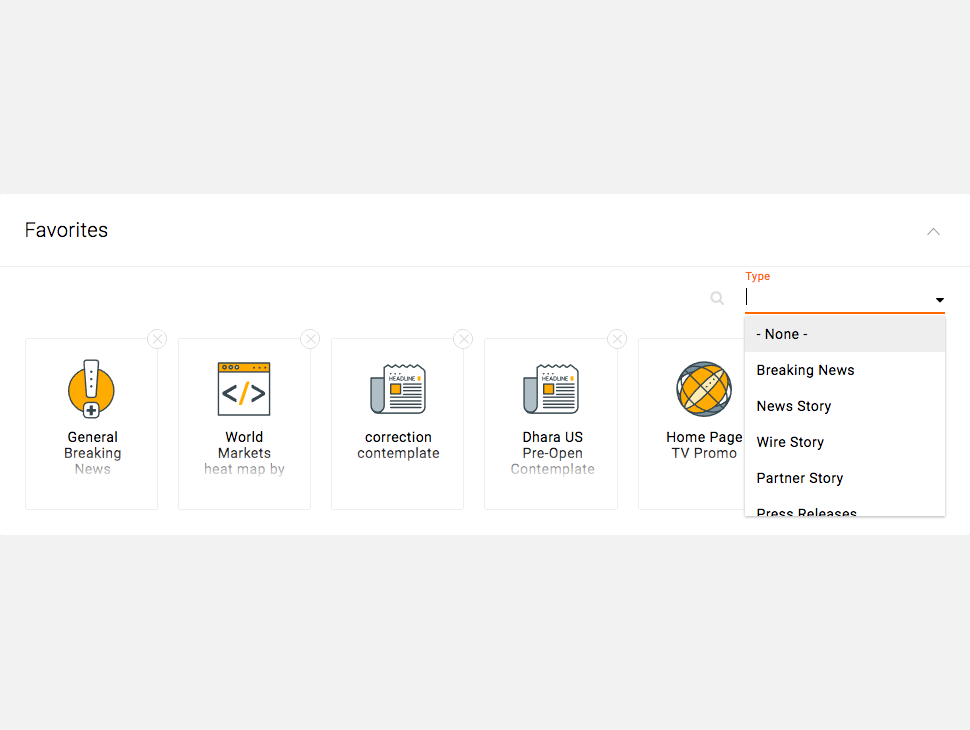Image resolution: width=970 pixels, height=730 pixels.
Task: Select News Story in the dropdown
Action: (x=844, y=406)
